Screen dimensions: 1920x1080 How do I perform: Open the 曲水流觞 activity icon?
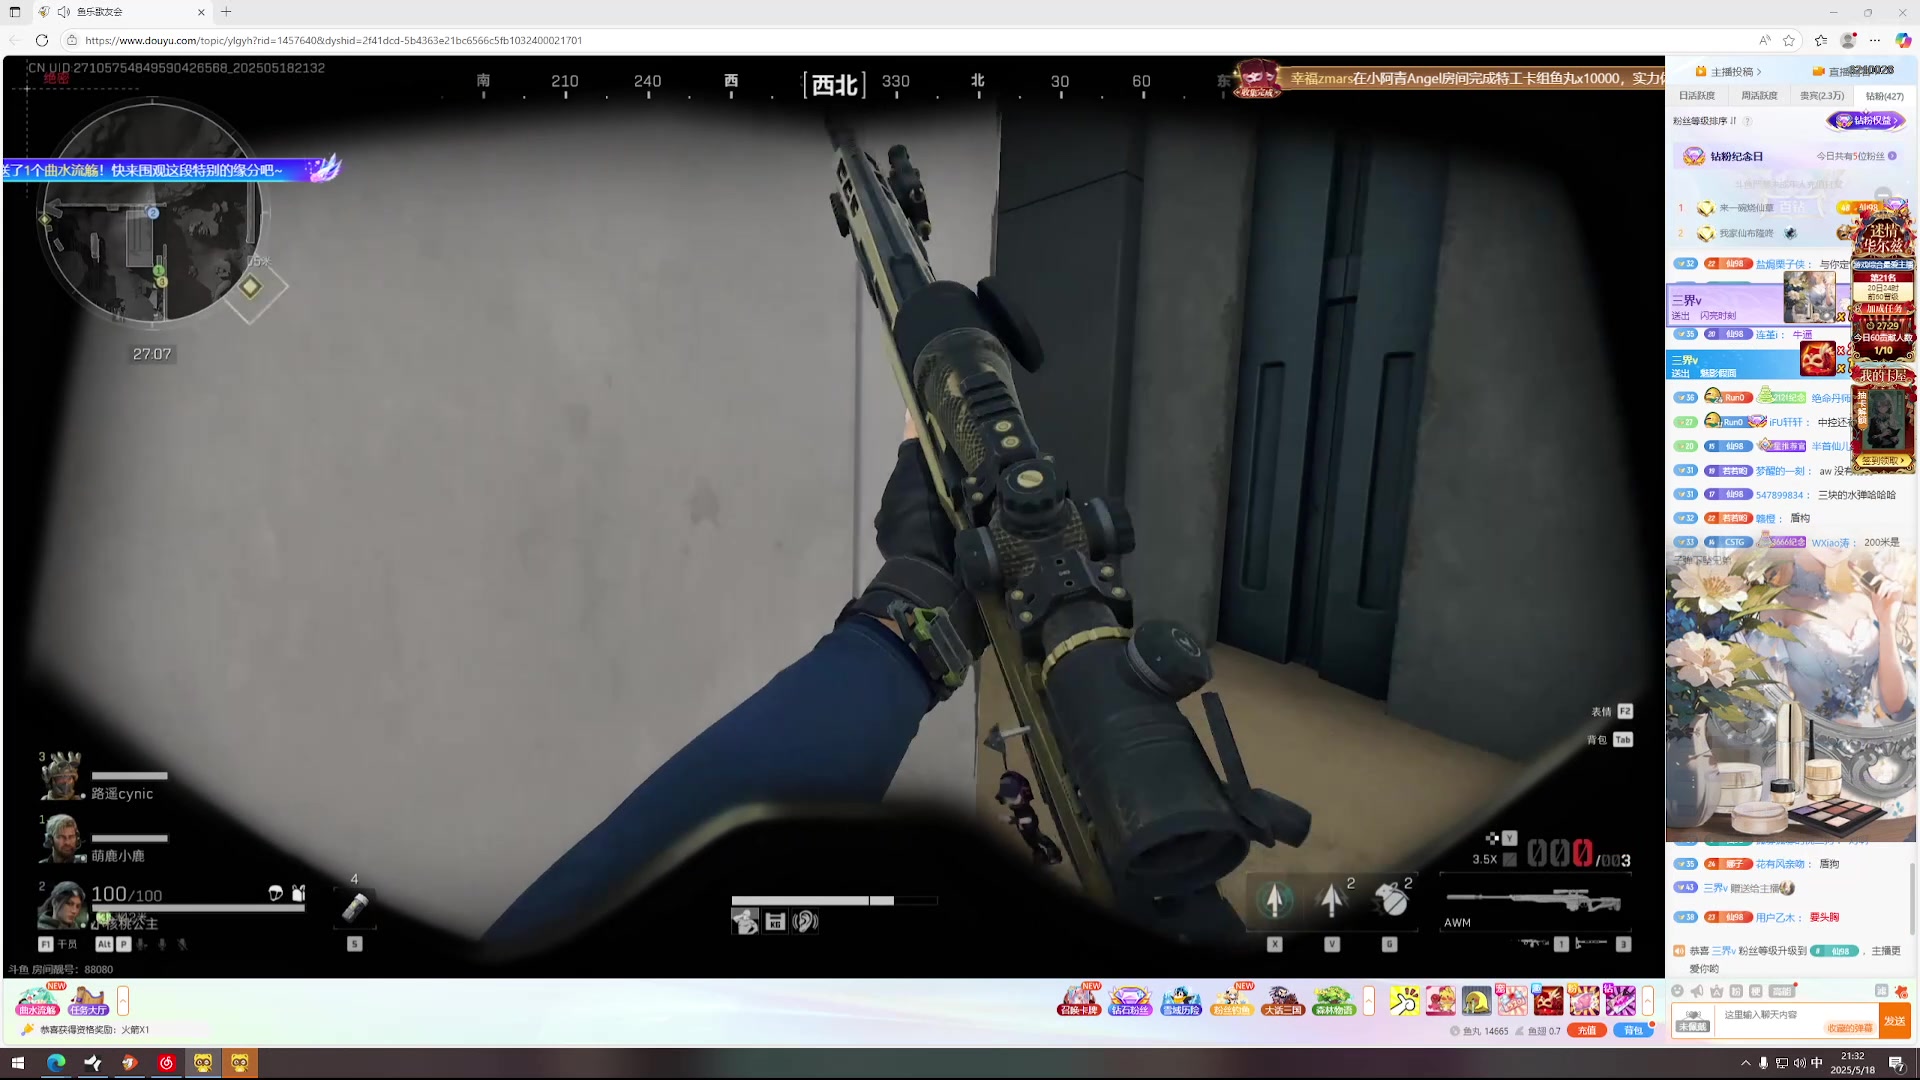[x=38, y=1000]
